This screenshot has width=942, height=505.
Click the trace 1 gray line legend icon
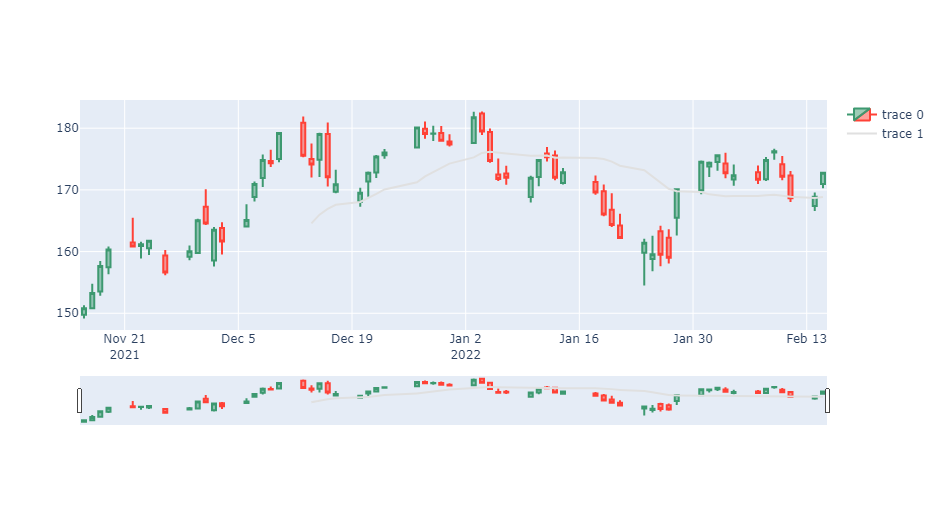click(862, 133)
